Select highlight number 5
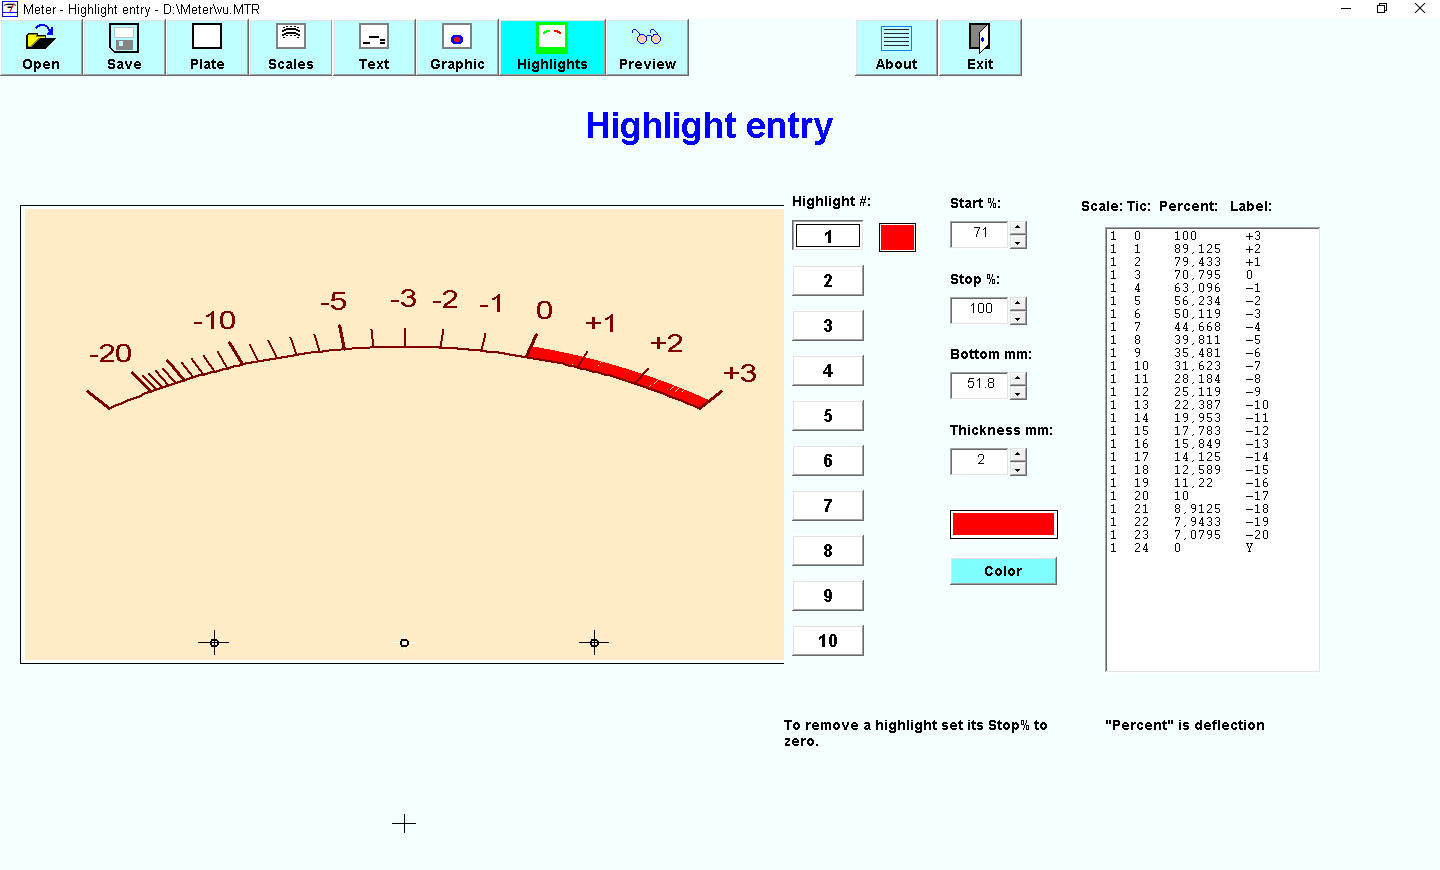 [x=827, y=416]
